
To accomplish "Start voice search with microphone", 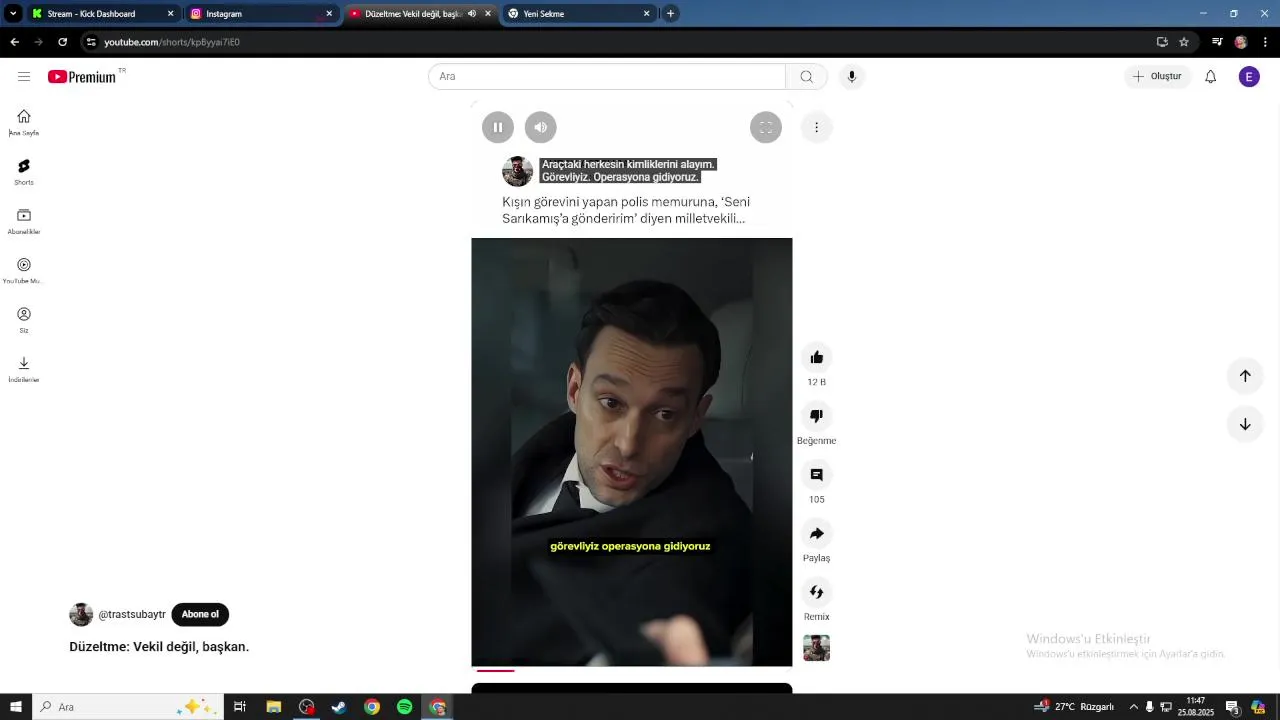I will 852,77.
